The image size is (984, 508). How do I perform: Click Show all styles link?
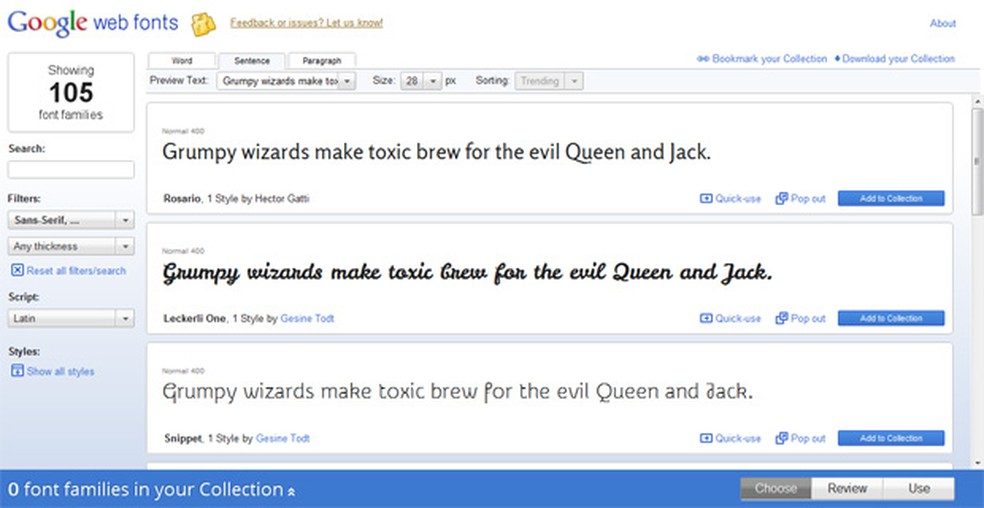[x=60, y=371]
